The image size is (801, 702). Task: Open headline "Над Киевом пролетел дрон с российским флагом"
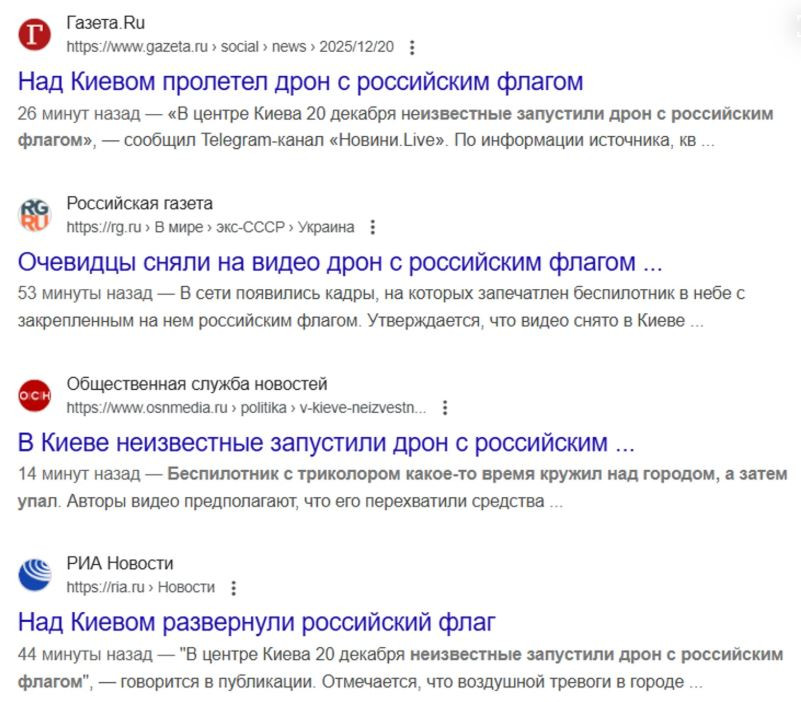point(300,81)
